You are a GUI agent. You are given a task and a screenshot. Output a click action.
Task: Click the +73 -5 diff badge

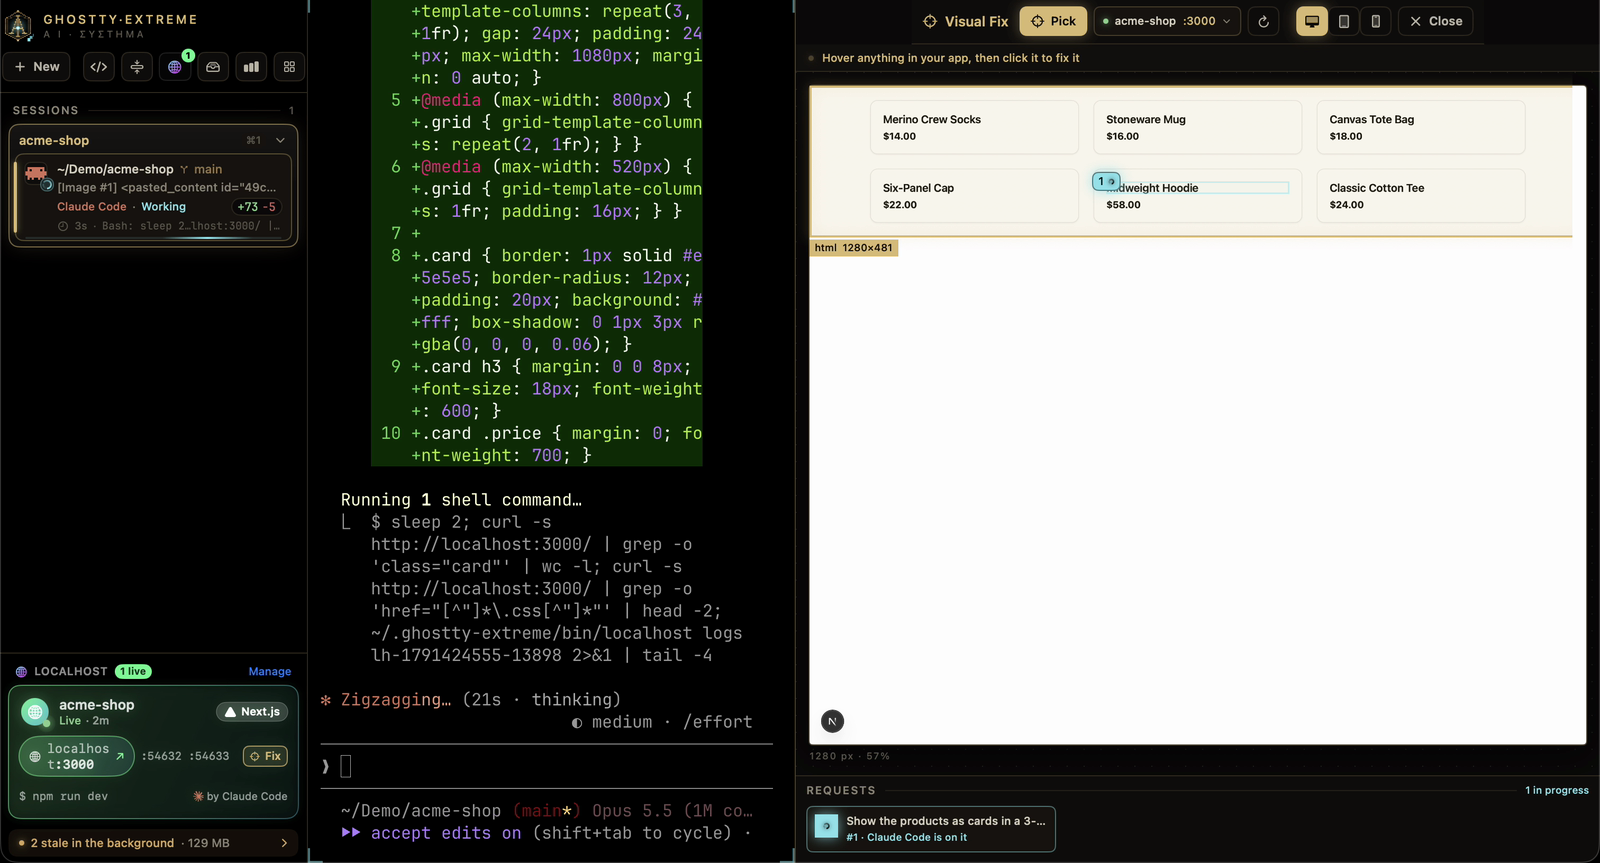256,207
